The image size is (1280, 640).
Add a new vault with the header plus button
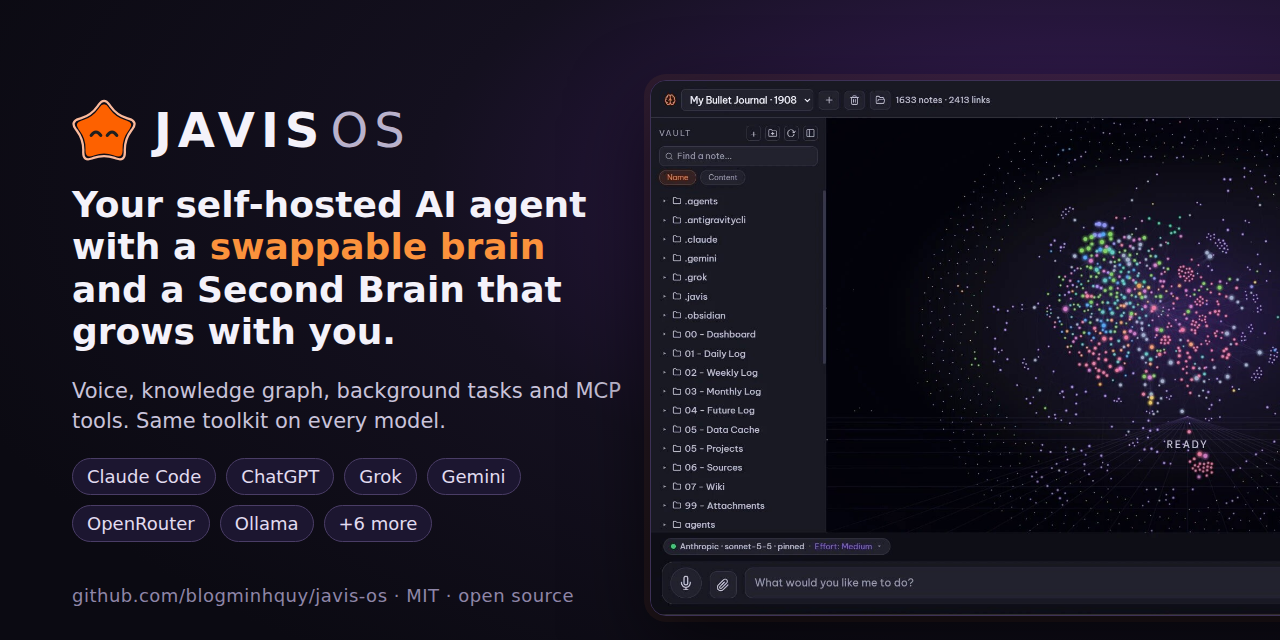[829, 100]
